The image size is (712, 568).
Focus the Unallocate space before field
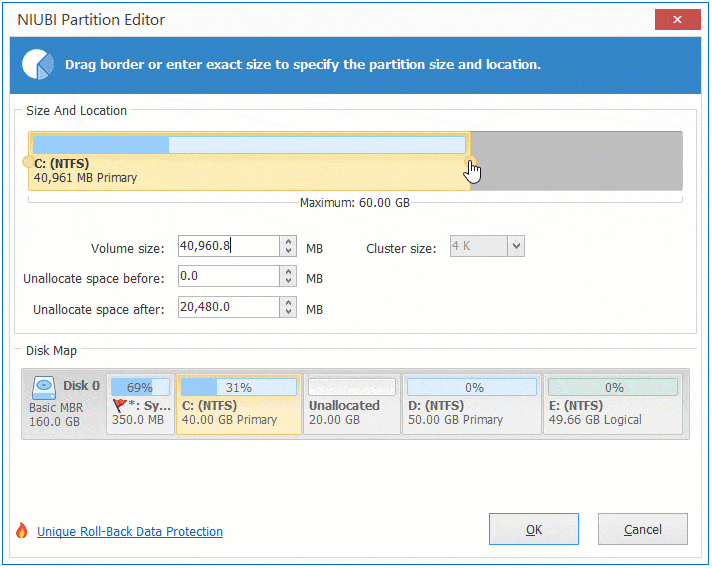pos(227,277)
